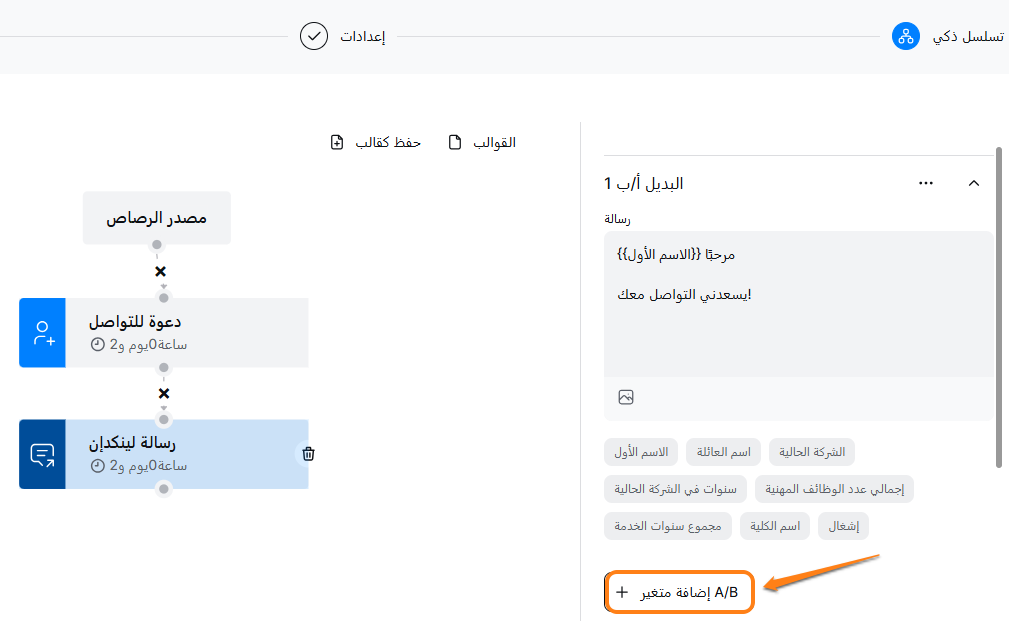Open the three-dot menu for variant 1

click(926, 183)
